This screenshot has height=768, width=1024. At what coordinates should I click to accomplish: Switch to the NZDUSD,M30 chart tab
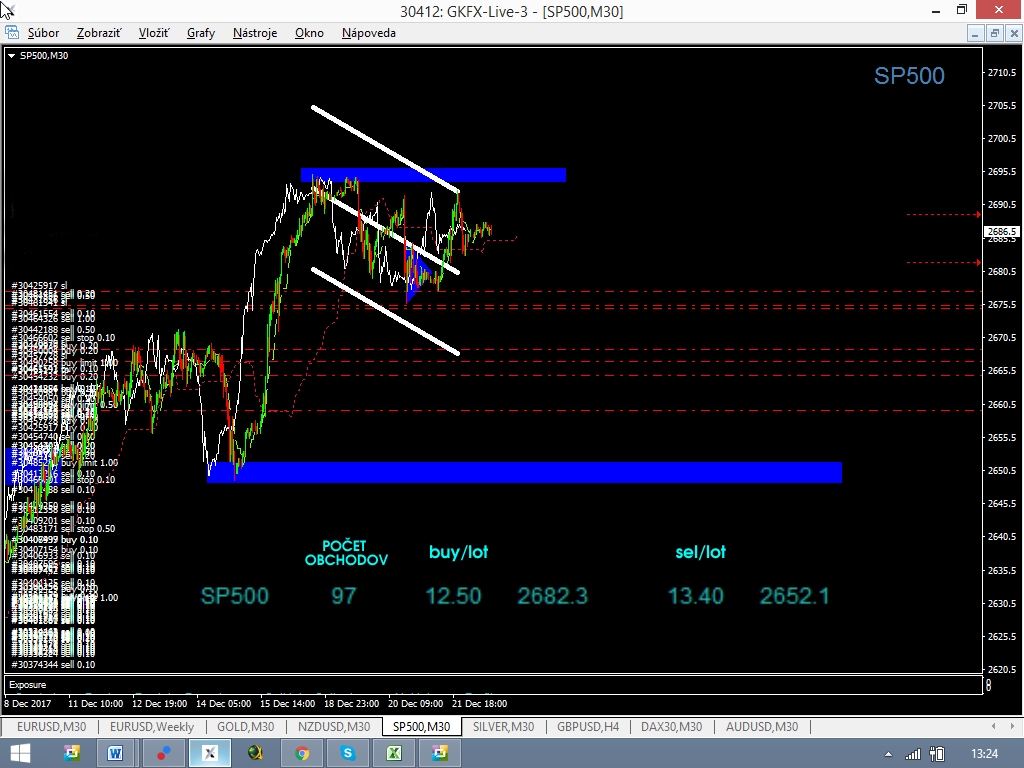334,726
